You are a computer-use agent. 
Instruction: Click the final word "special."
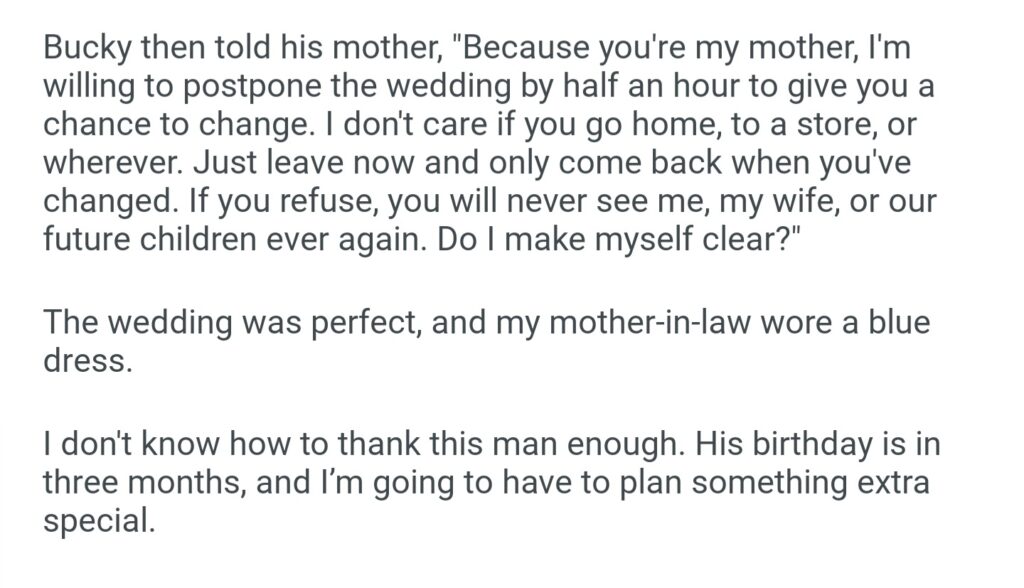99,521
